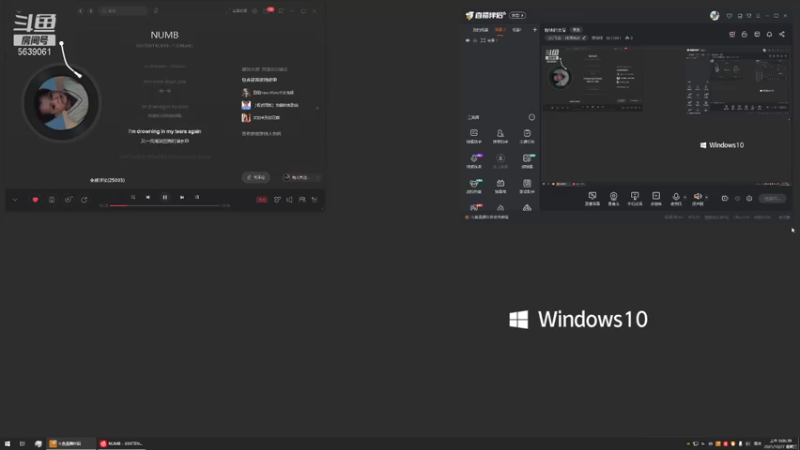This screenshot has height=450, width=800.
Task: Click the user avatar in streaming app title bar
Action: [x=714, y=16]
